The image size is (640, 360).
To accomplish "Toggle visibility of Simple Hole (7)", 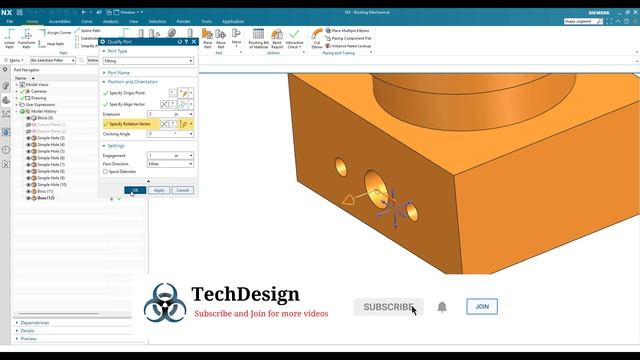I will pos(29,164).
